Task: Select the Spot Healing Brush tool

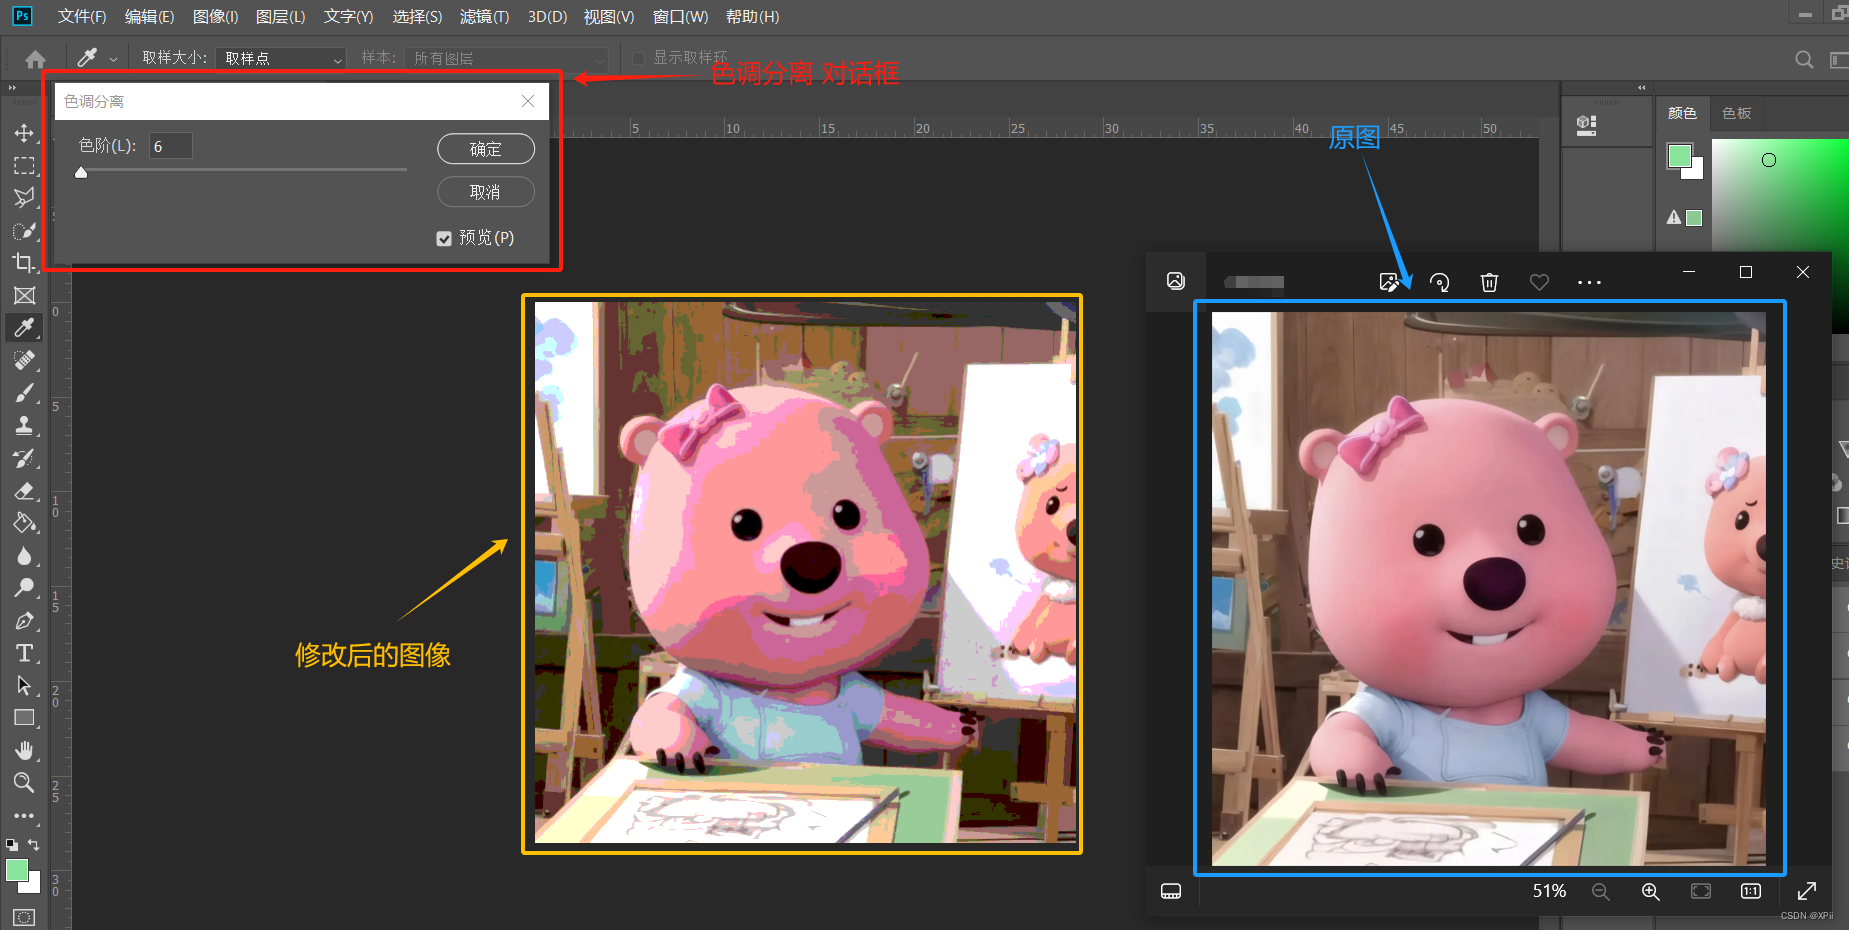Action: click(24, 360)
